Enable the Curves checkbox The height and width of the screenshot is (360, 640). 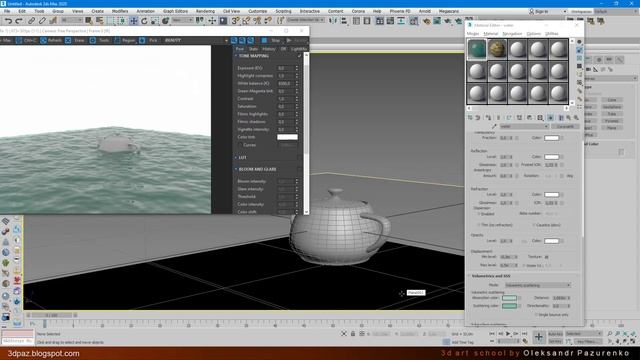click(240, 145)
